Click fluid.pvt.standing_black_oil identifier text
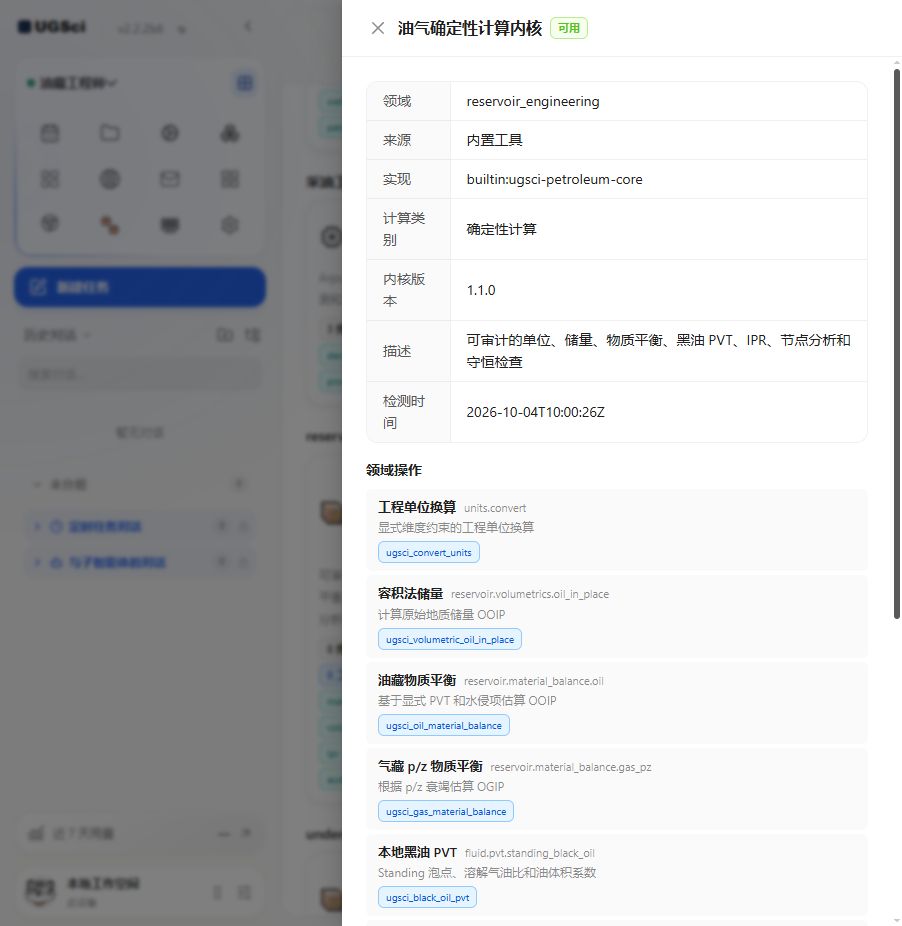This screenshot has height=926, width=902. tap(530, 853)
